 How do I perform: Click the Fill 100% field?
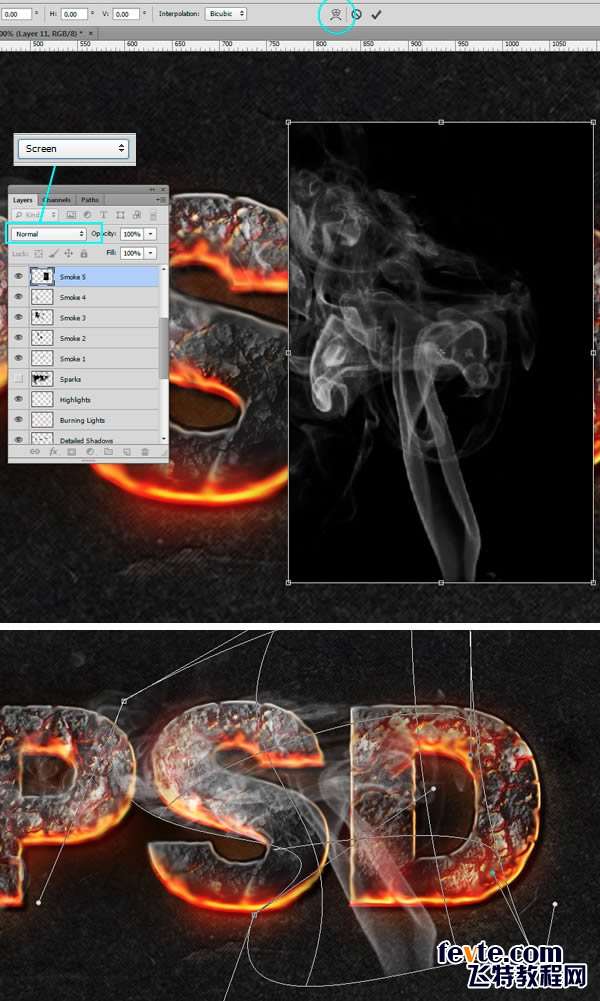point(131,253)
